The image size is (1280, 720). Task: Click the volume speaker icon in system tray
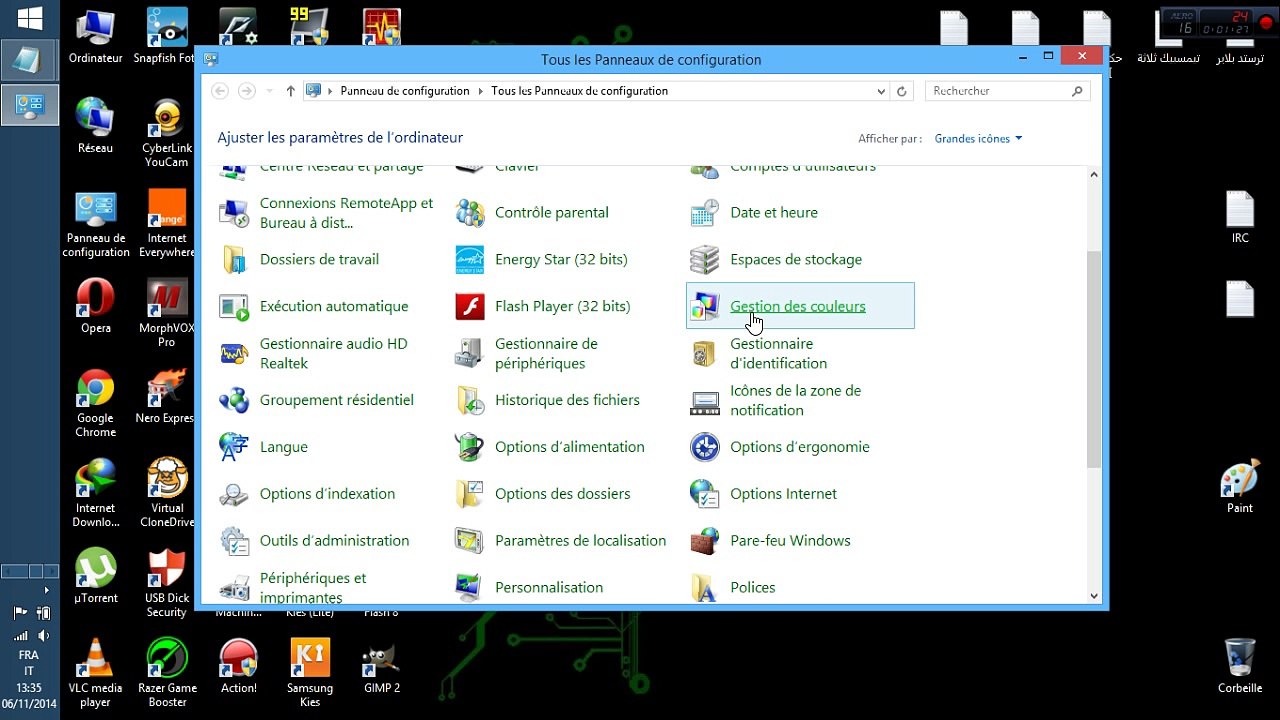(x=43, y=635)
